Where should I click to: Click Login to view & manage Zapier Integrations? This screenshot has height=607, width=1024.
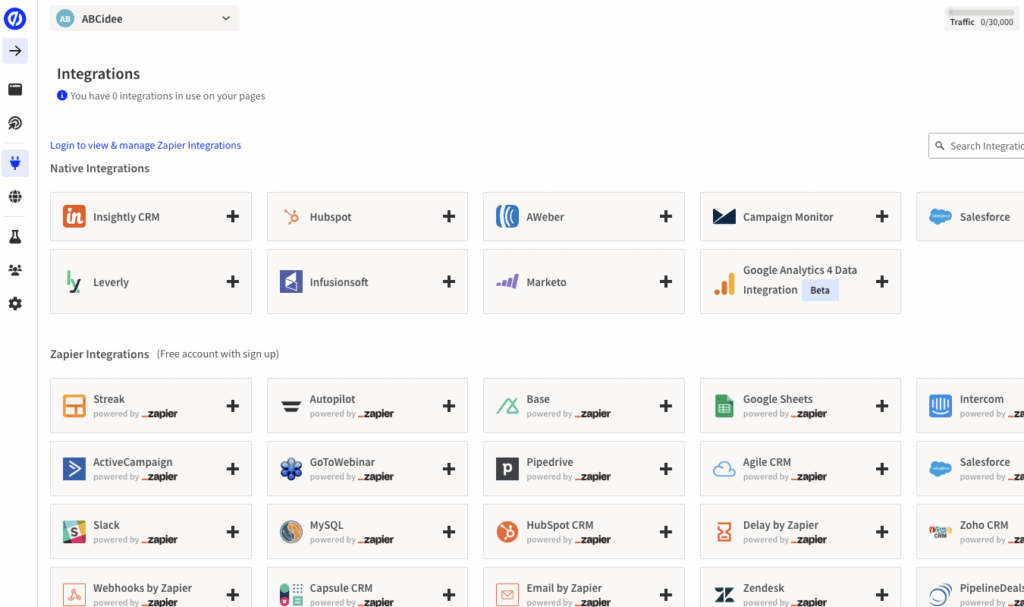146,145
